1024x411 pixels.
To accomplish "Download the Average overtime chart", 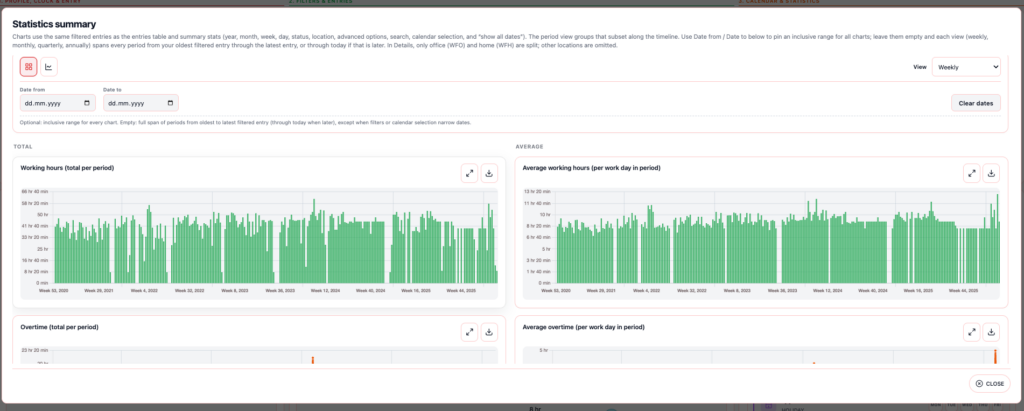I will (x=991, y=331).
